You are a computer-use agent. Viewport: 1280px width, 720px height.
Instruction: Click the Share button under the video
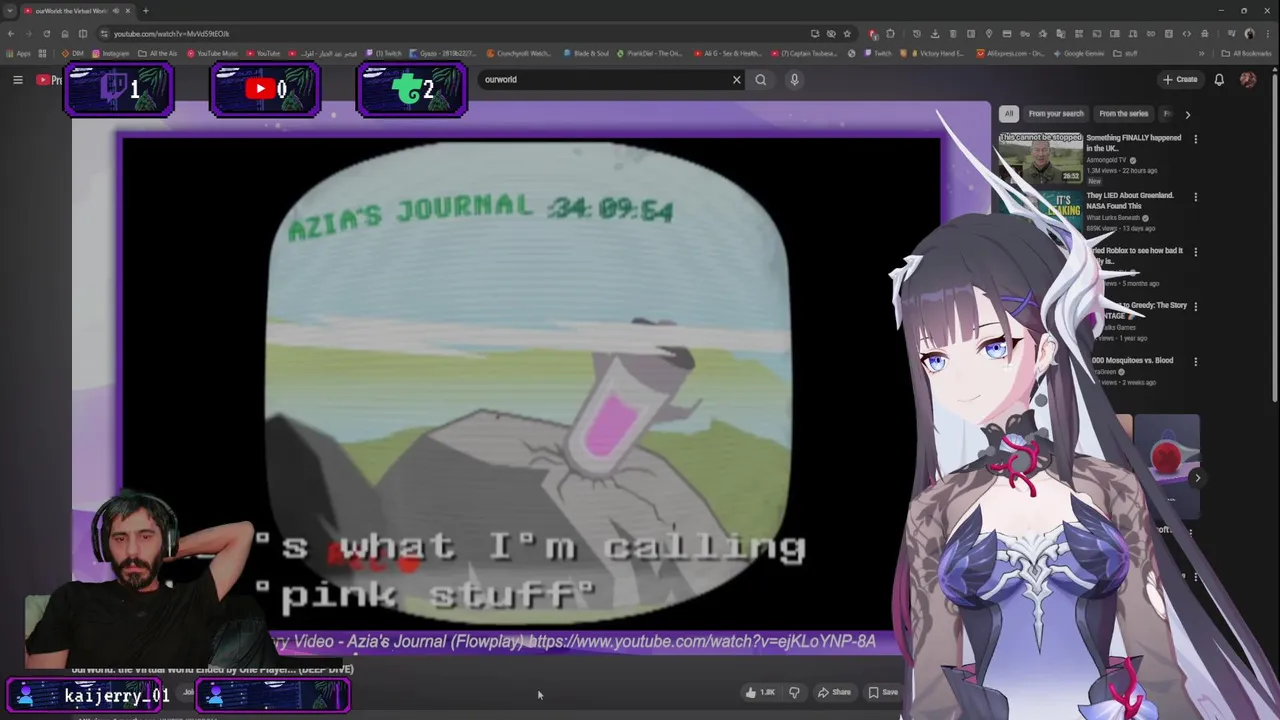click(x=834, y=692)
